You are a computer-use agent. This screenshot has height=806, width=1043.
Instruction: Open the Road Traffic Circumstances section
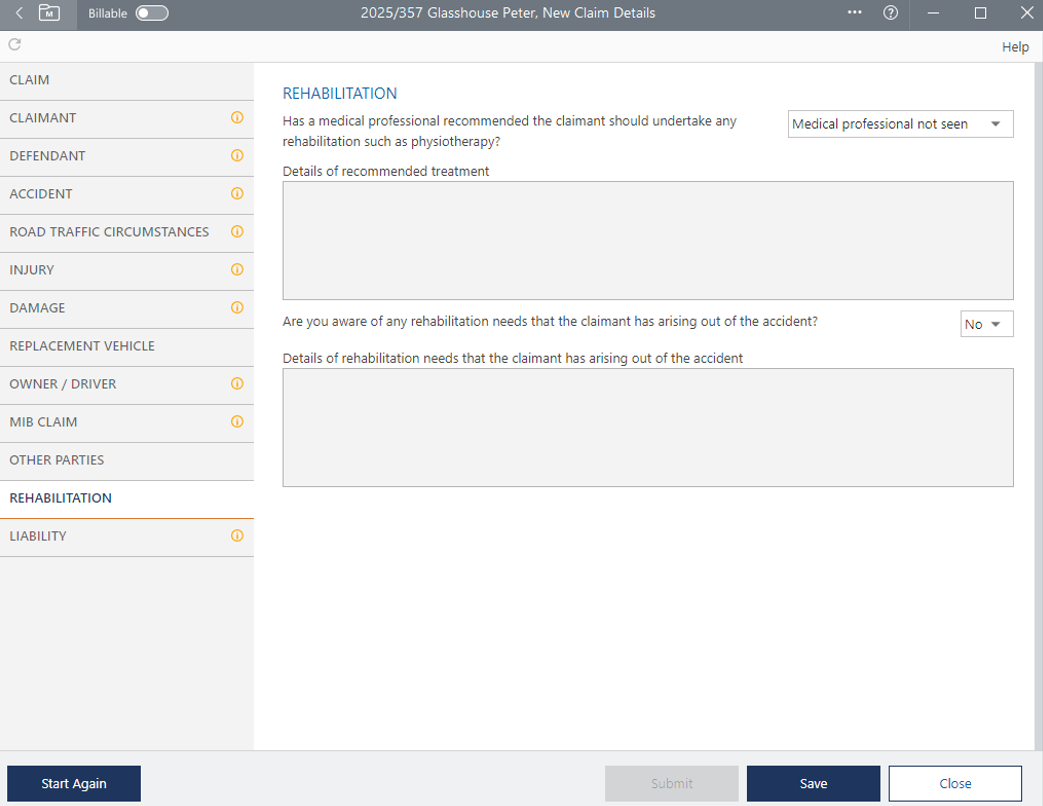[x=109, y=232]
